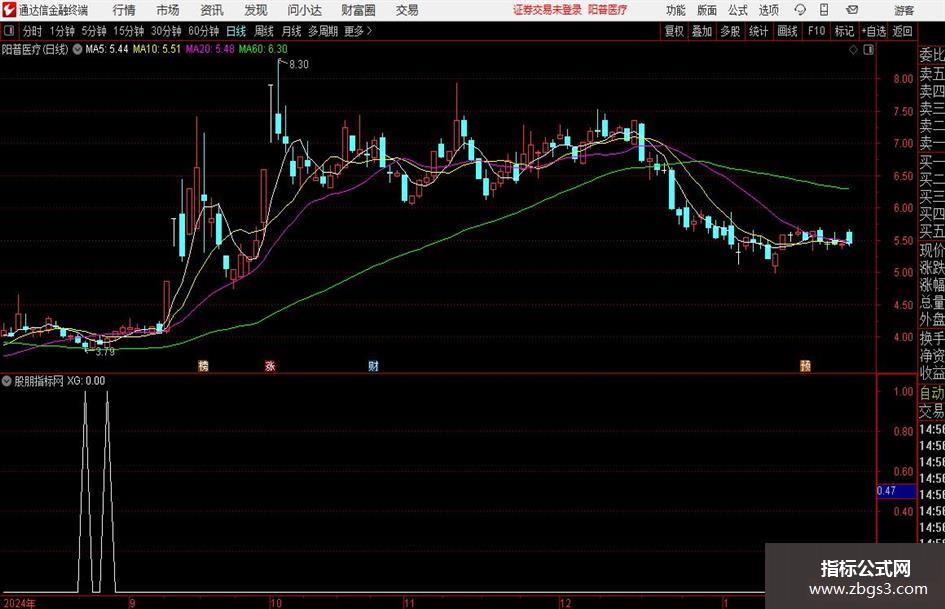
Task: Open main chart indicator settings circle icon
Action: coord(77,49)
